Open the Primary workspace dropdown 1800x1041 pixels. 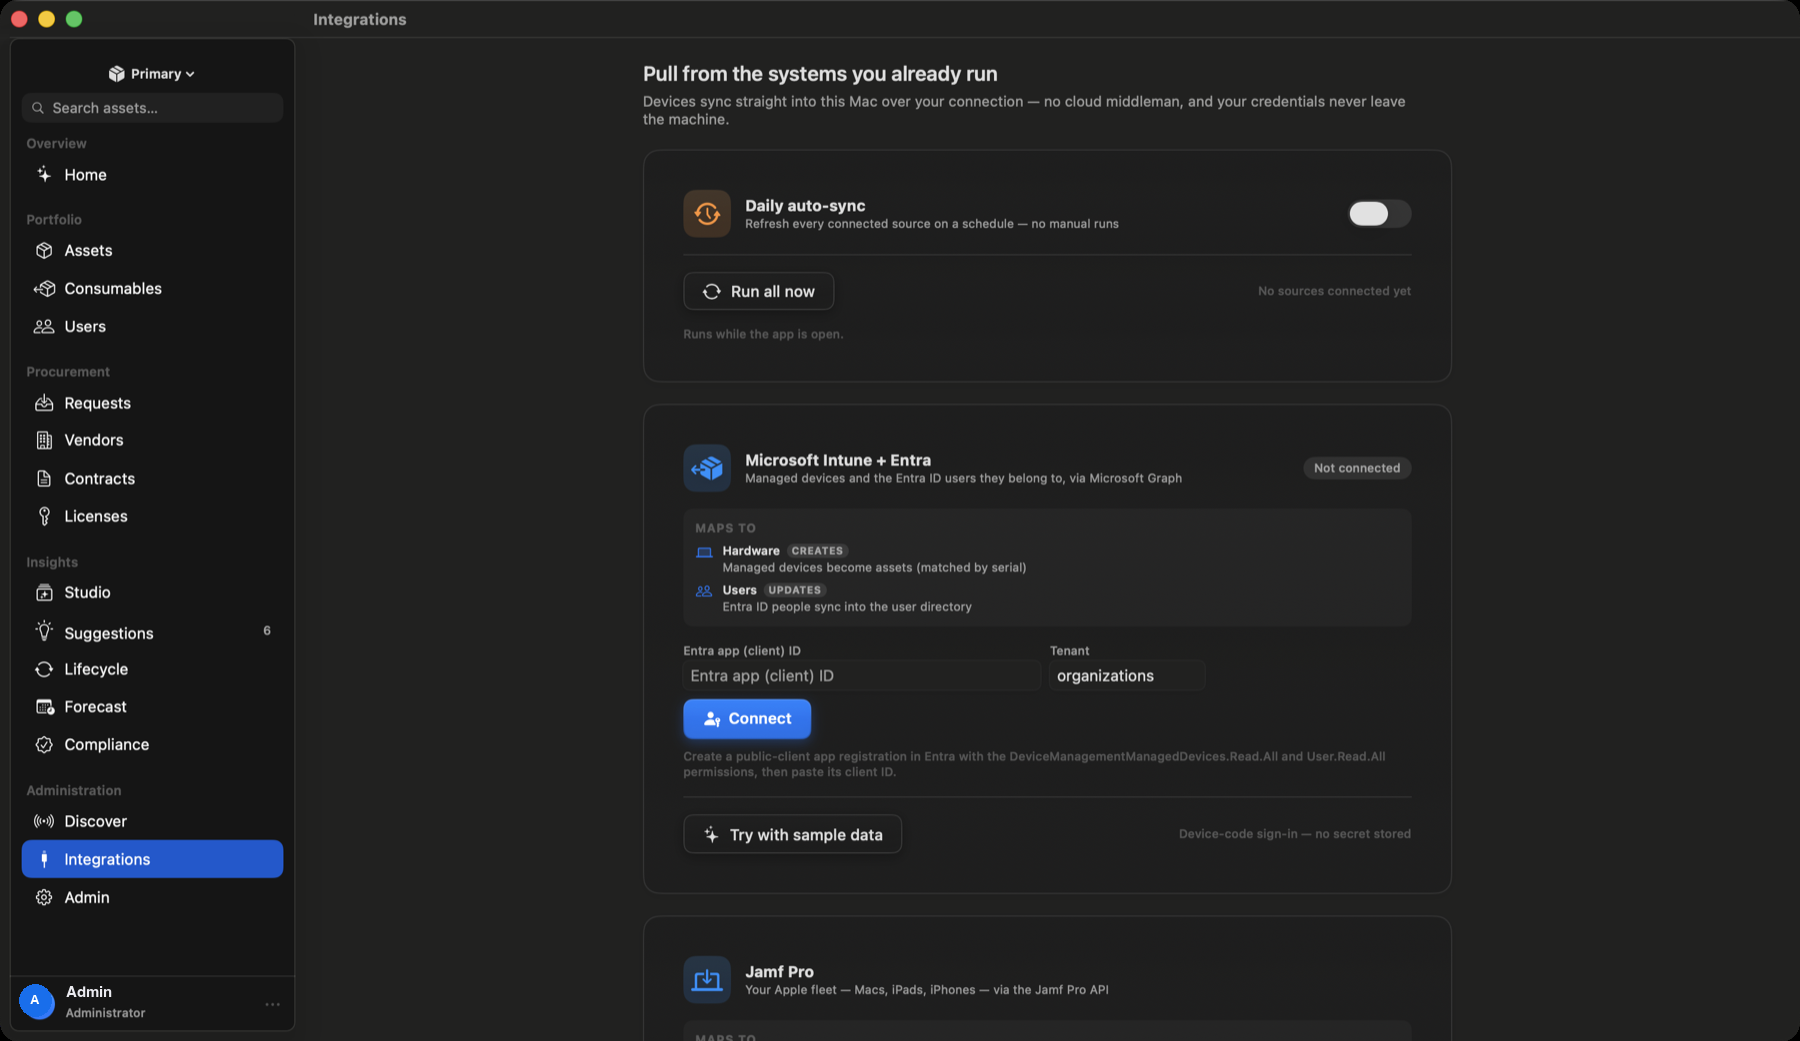tap(152, 74)
